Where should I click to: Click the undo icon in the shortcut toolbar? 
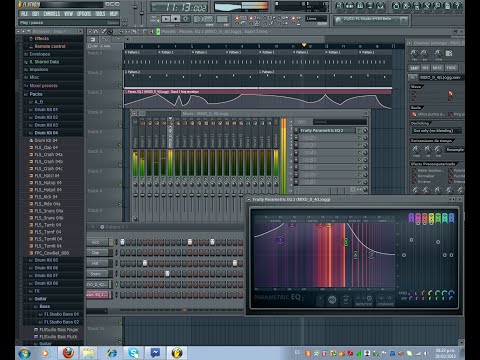(x=396, y=6)
